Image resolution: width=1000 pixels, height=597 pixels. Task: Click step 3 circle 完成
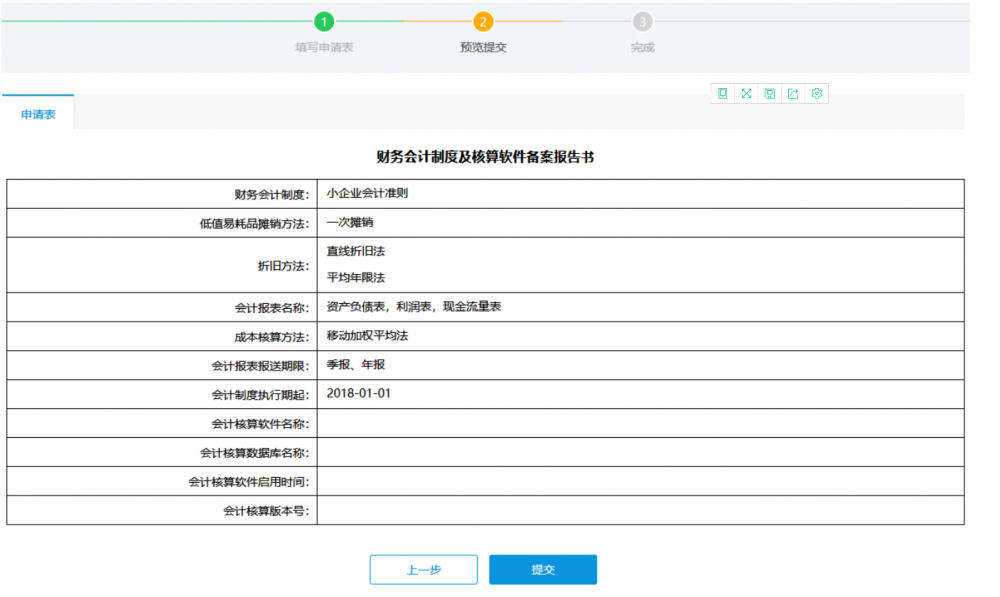642,21
